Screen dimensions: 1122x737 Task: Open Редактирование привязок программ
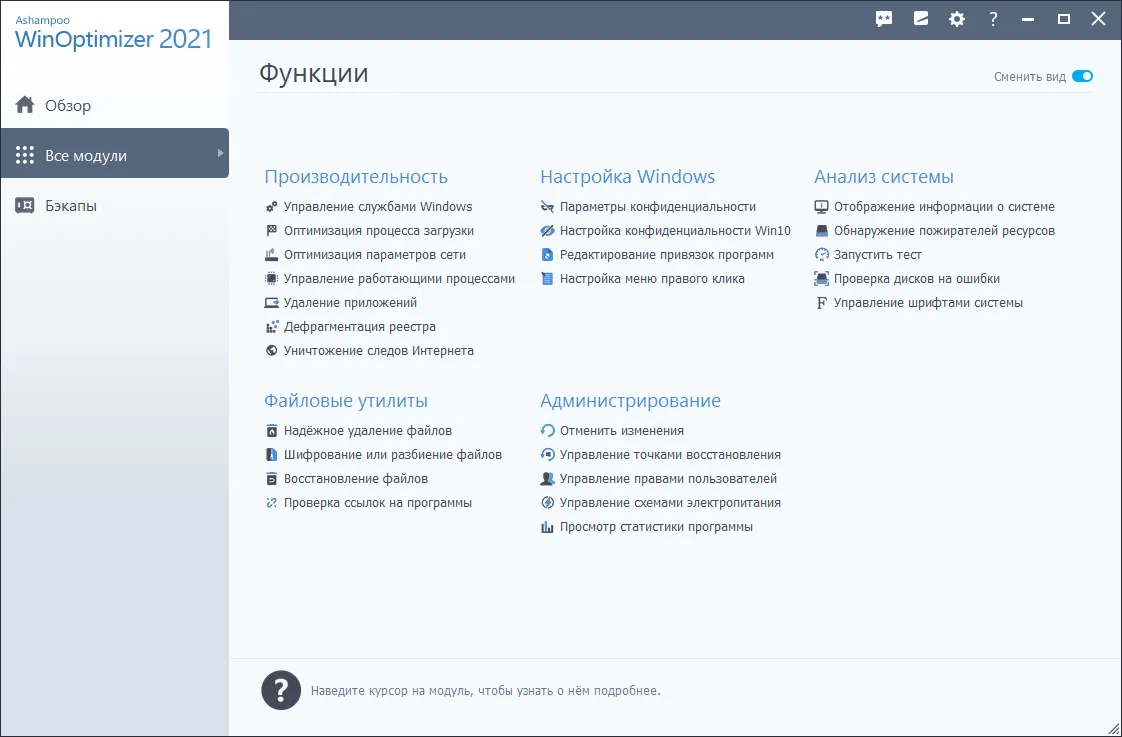pyautogui.click(x=666, y=255)
